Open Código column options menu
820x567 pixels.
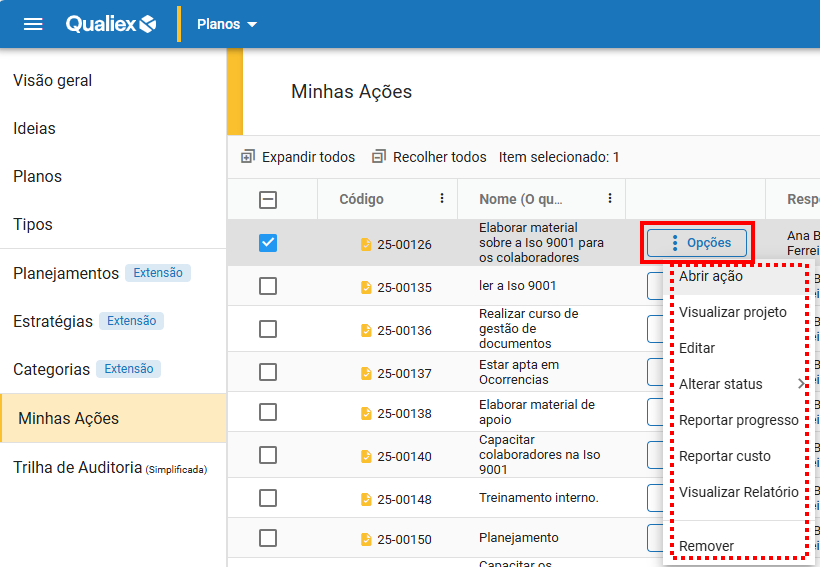tap(442, 199)
